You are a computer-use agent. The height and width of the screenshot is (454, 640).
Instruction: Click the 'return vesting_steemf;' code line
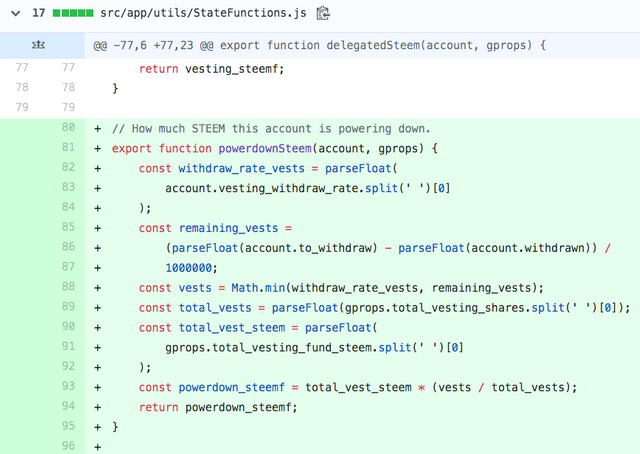pos(211,69)
